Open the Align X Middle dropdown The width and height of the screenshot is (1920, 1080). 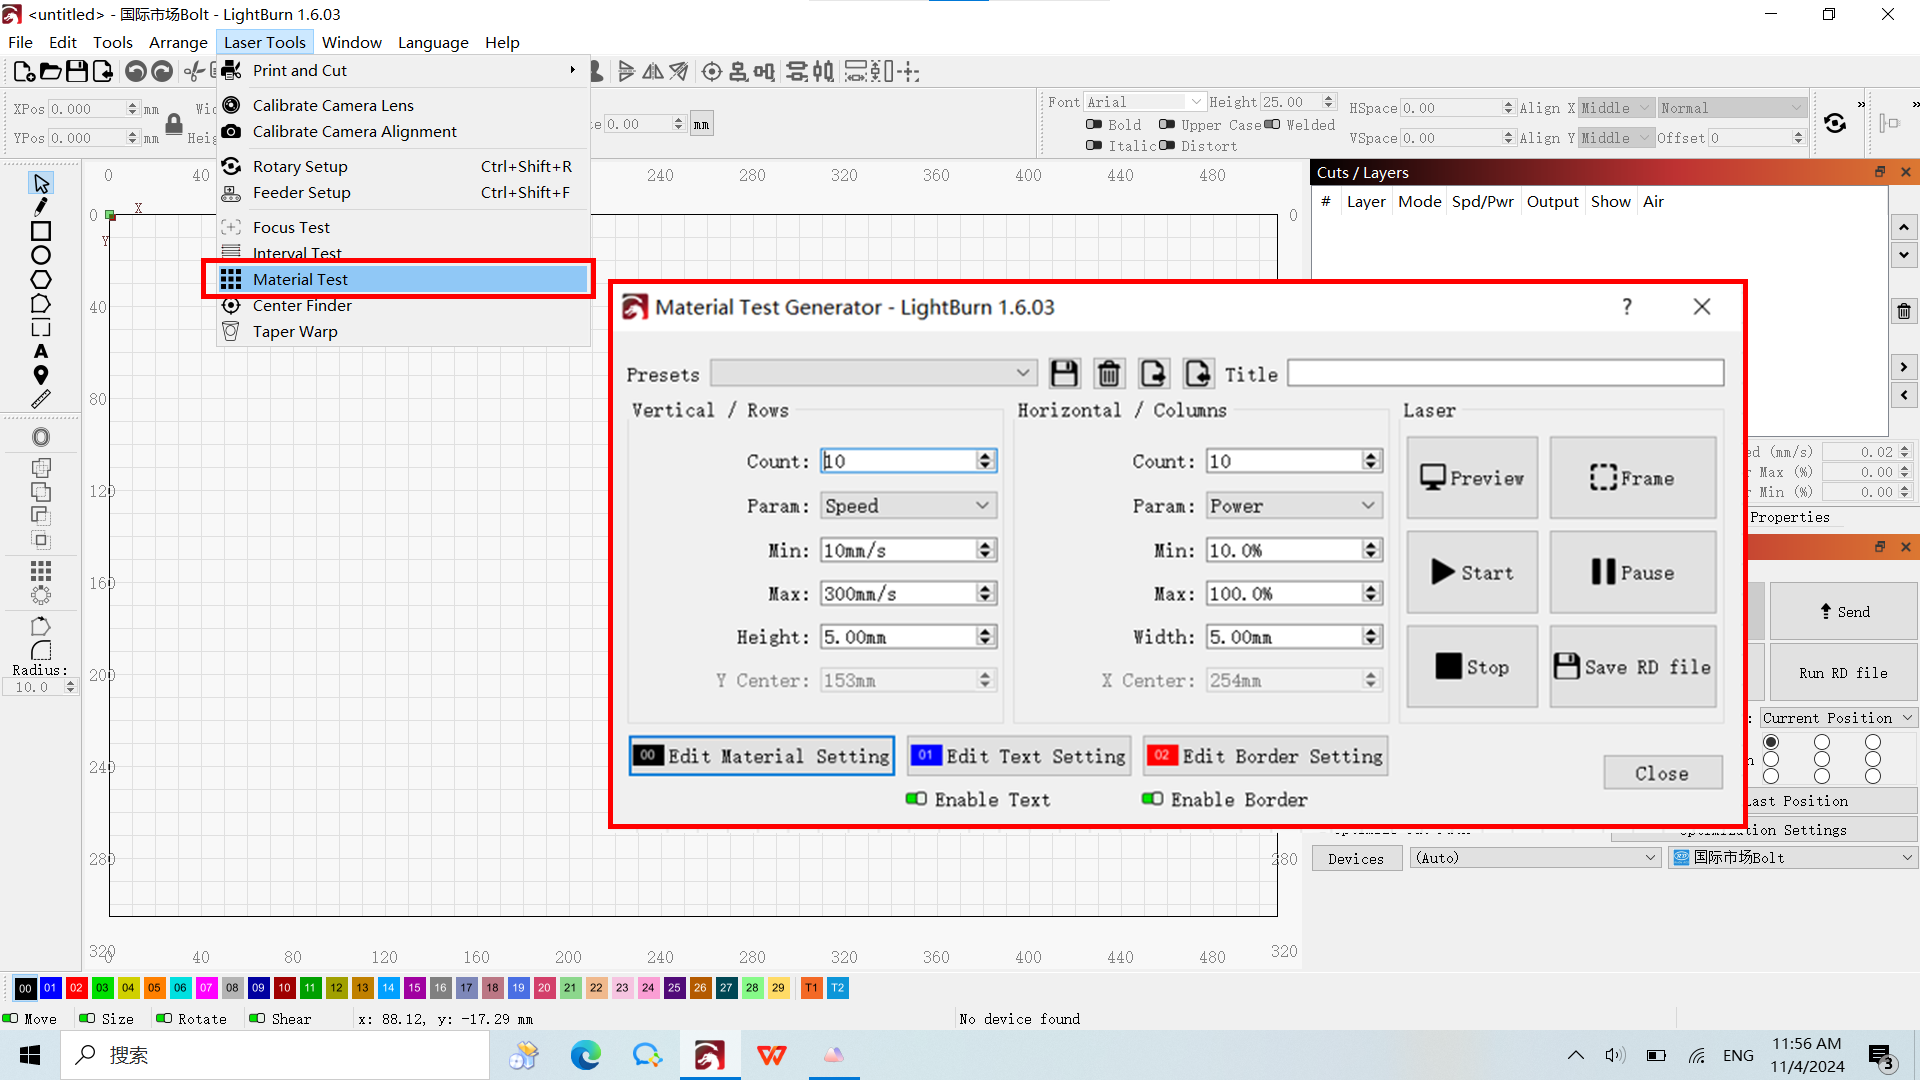click(x=1616, y=108)
